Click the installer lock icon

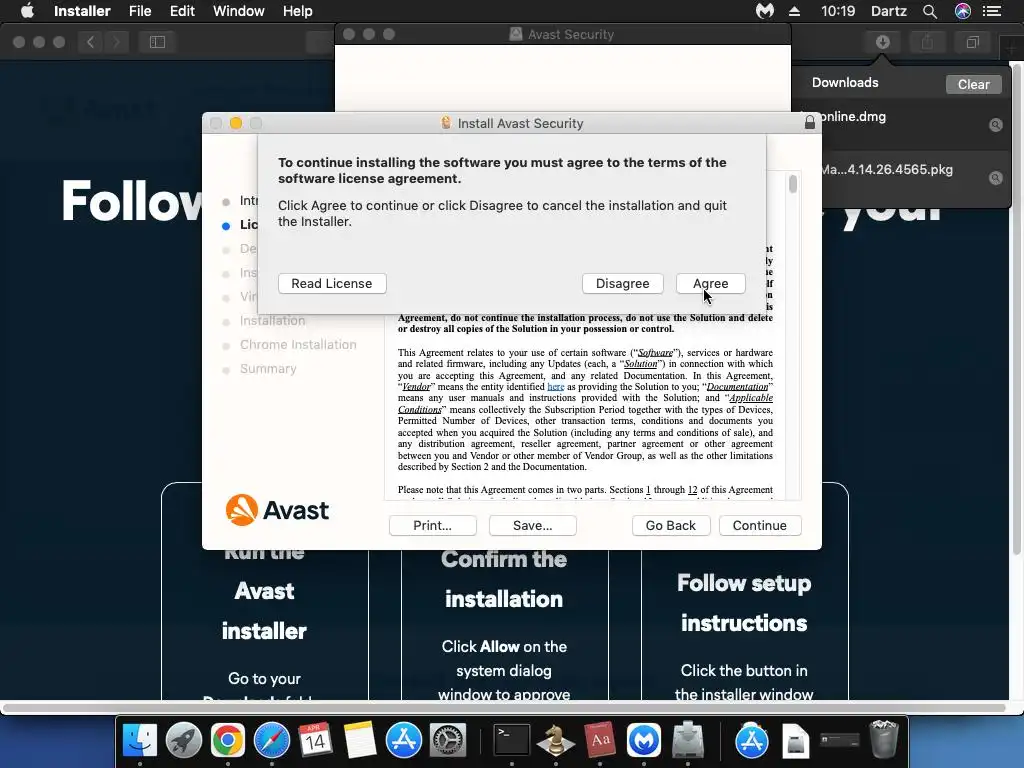[x=810, y=122]
